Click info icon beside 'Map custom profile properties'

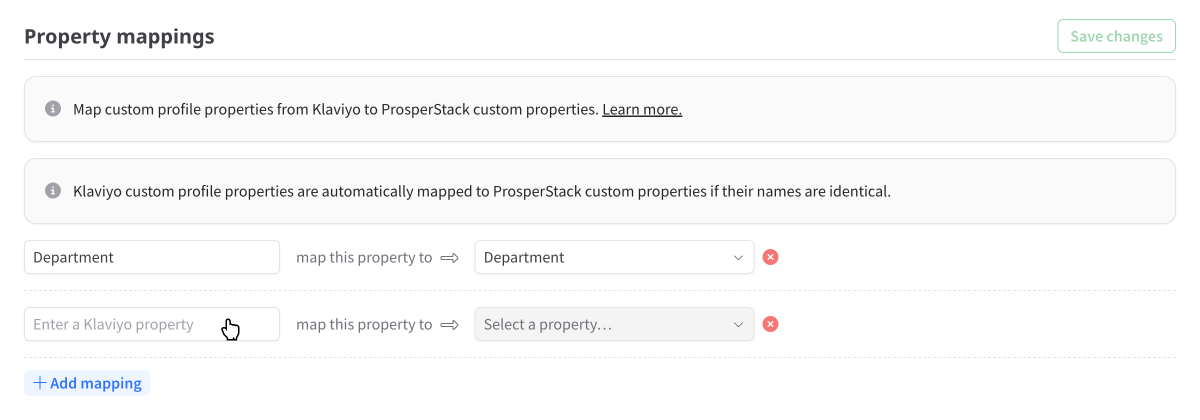tap(53, 109)
